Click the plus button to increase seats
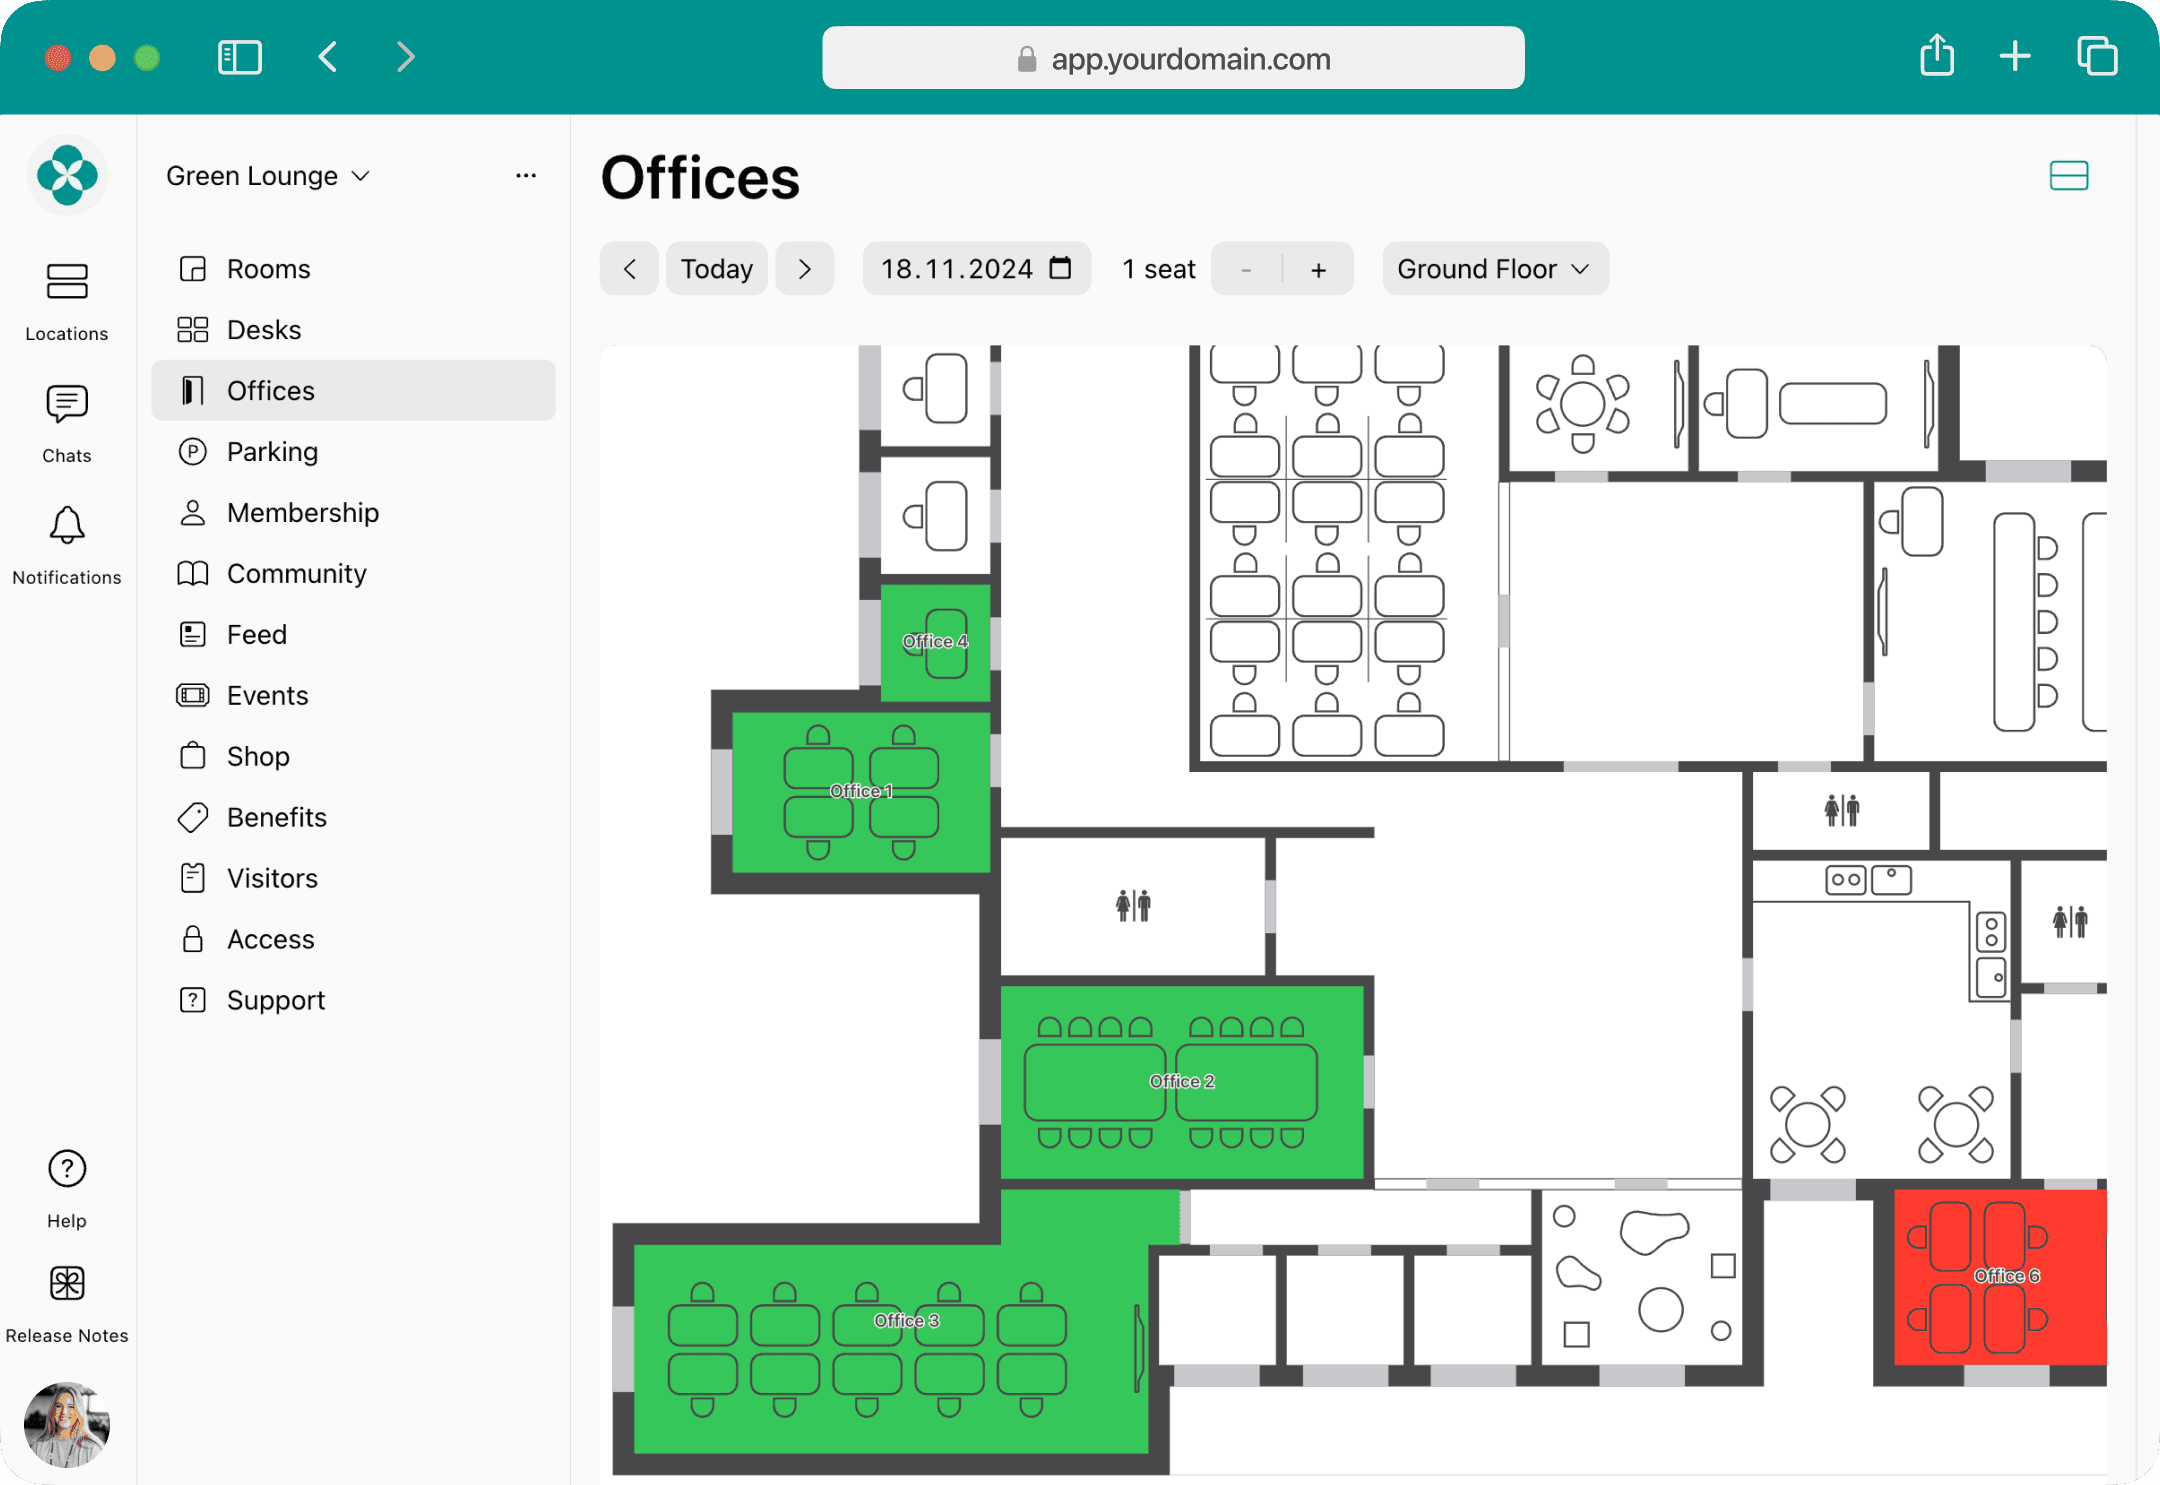This screenshot has width=2160, height=1485. pos(1320,269)
